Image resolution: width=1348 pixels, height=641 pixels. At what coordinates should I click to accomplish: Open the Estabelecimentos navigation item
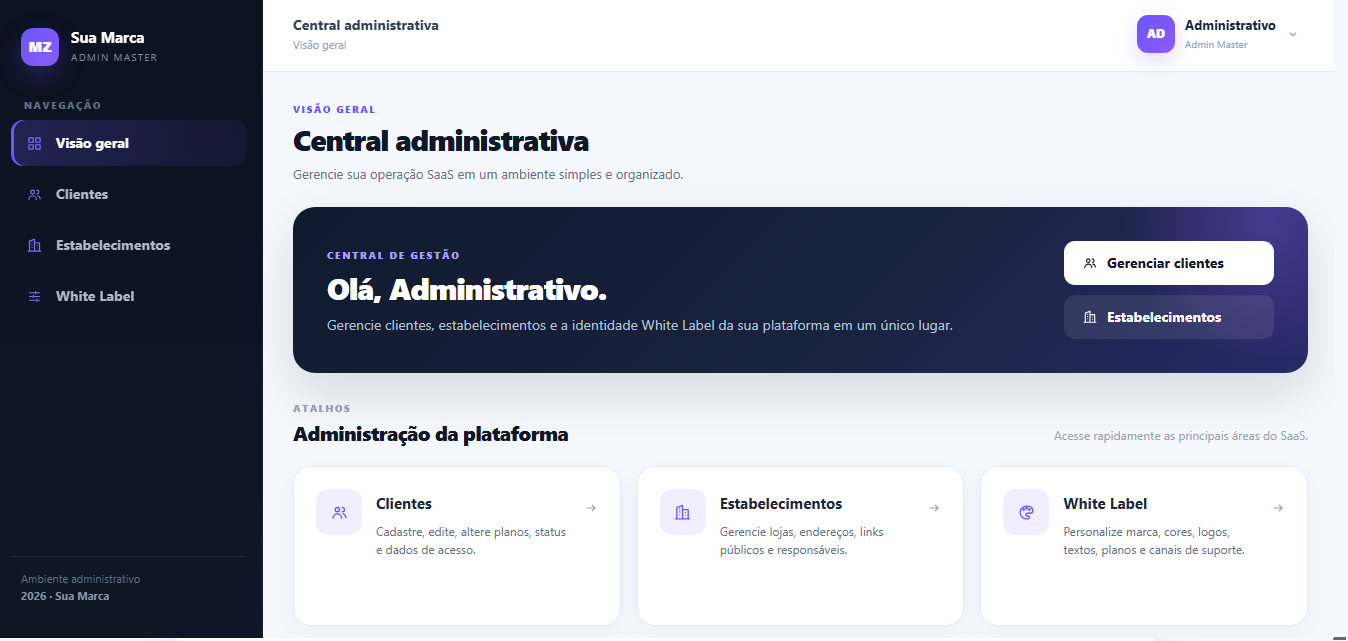click(129, 245)
